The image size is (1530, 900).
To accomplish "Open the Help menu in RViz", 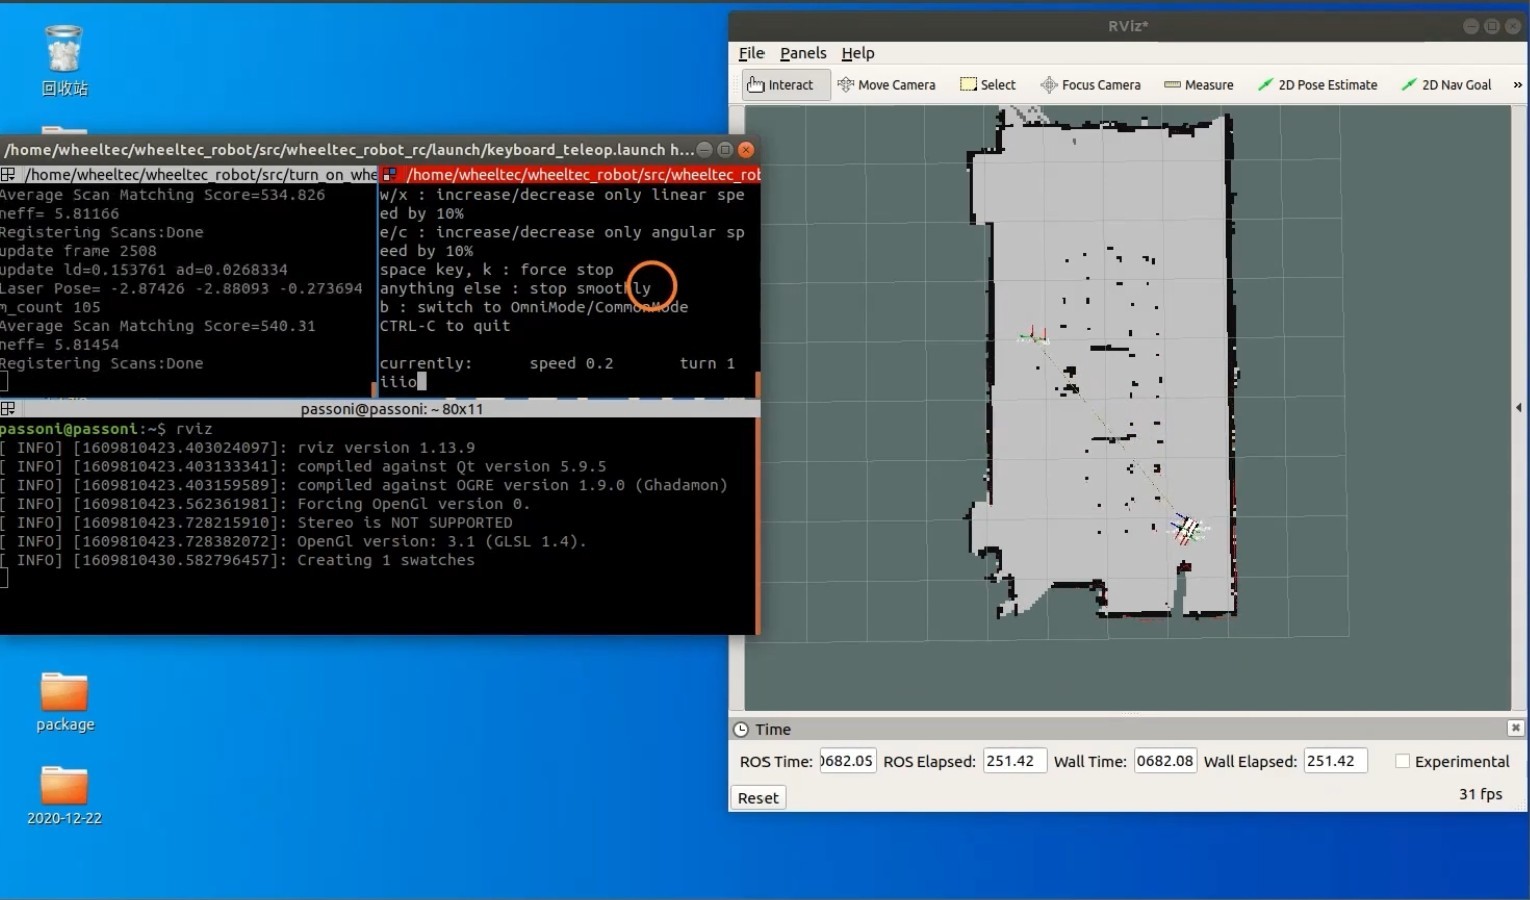I will click(857, 53).
